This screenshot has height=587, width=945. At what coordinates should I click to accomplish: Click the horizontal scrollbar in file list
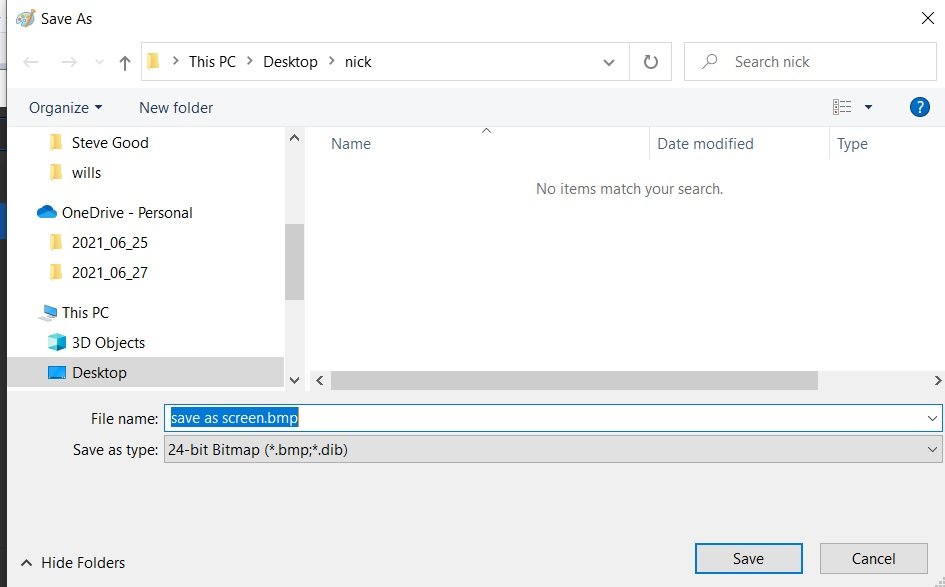point(573,381)
